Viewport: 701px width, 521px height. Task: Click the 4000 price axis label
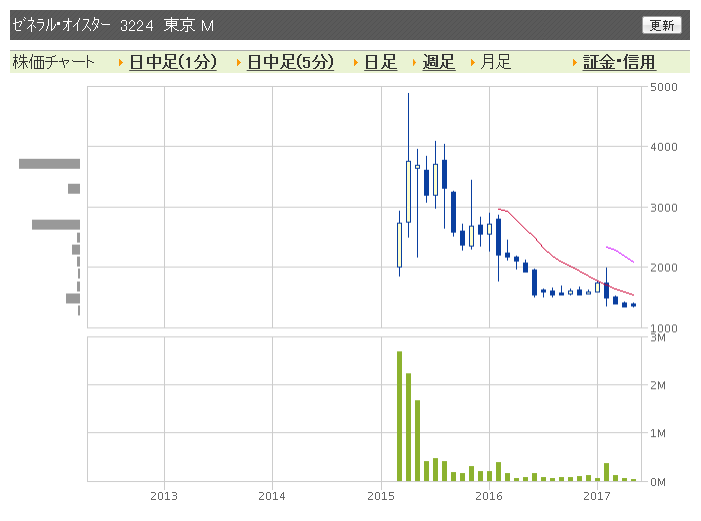click(663, 147)
